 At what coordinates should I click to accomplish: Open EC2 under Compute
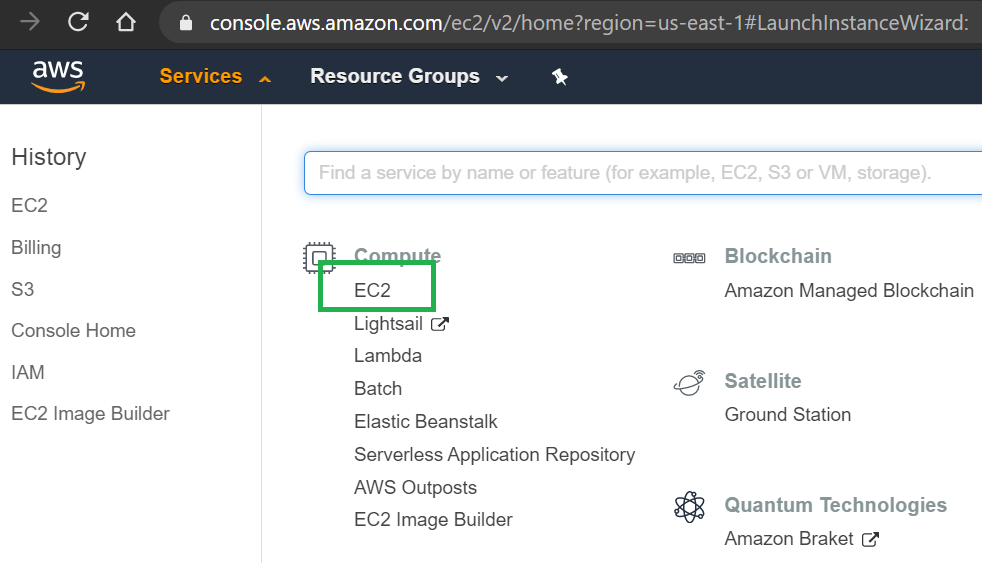372,290
